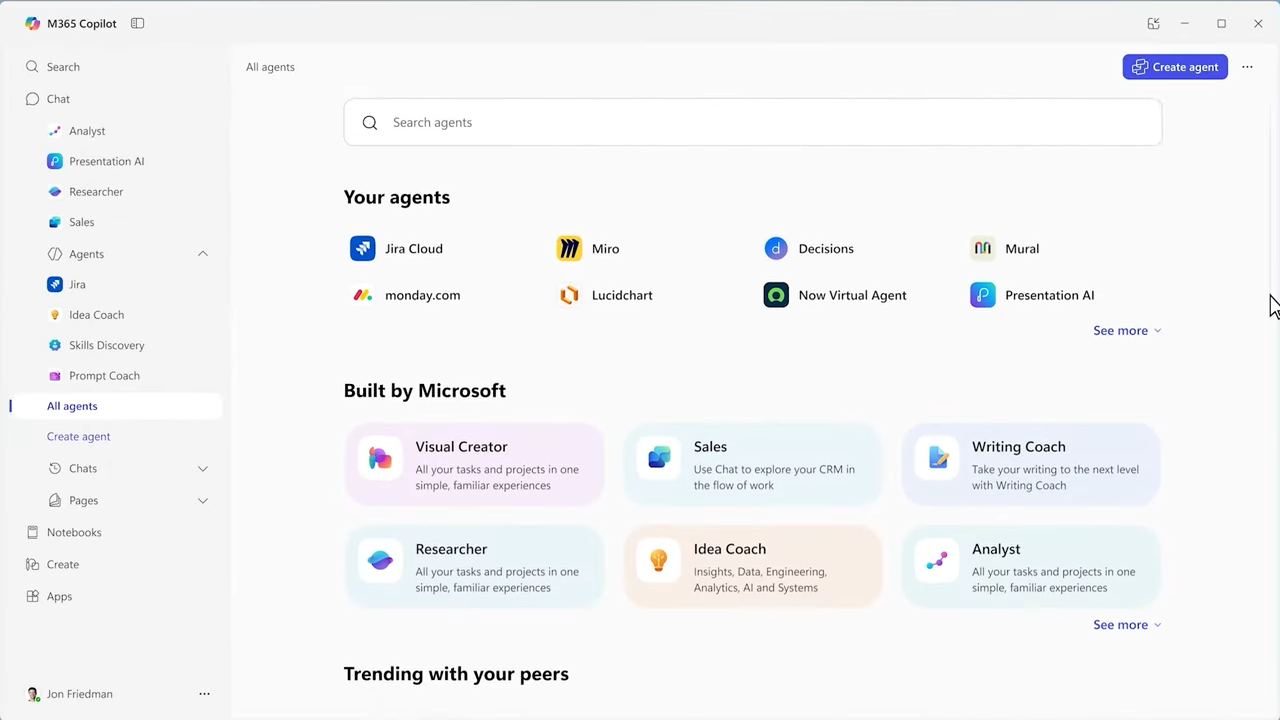Click the Analyst card icon
This screenshot has width=1280, height=720.
pos(937,561)
